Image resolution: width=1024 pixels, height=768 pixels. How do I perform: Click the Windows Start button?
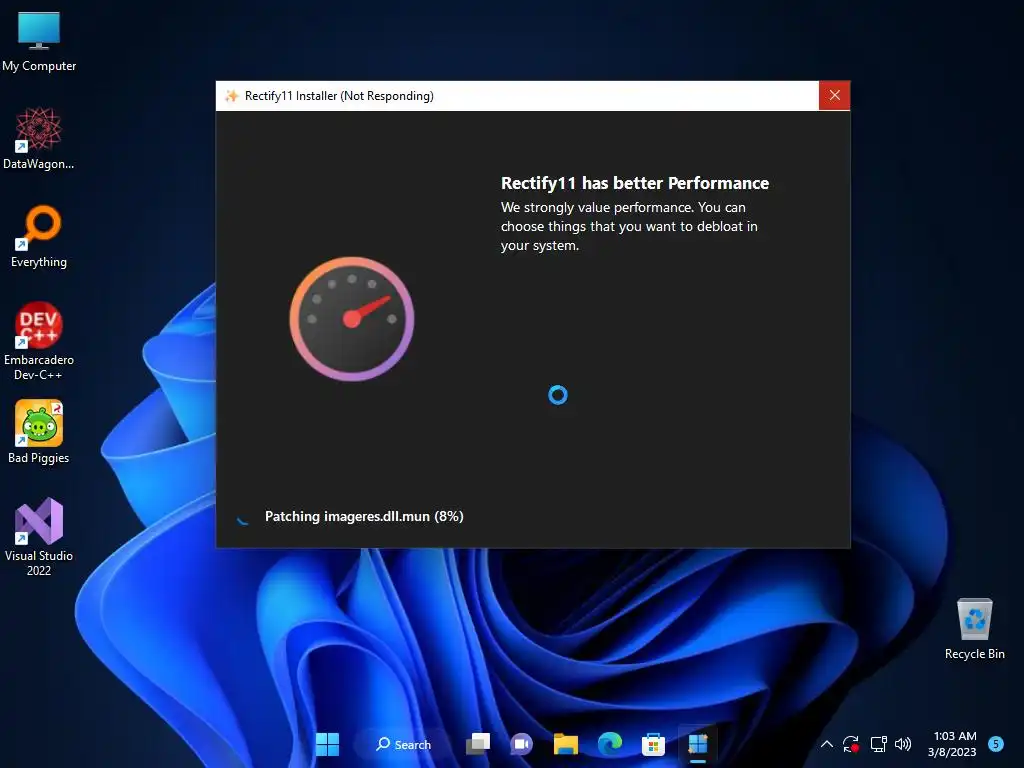click(327, 744)
